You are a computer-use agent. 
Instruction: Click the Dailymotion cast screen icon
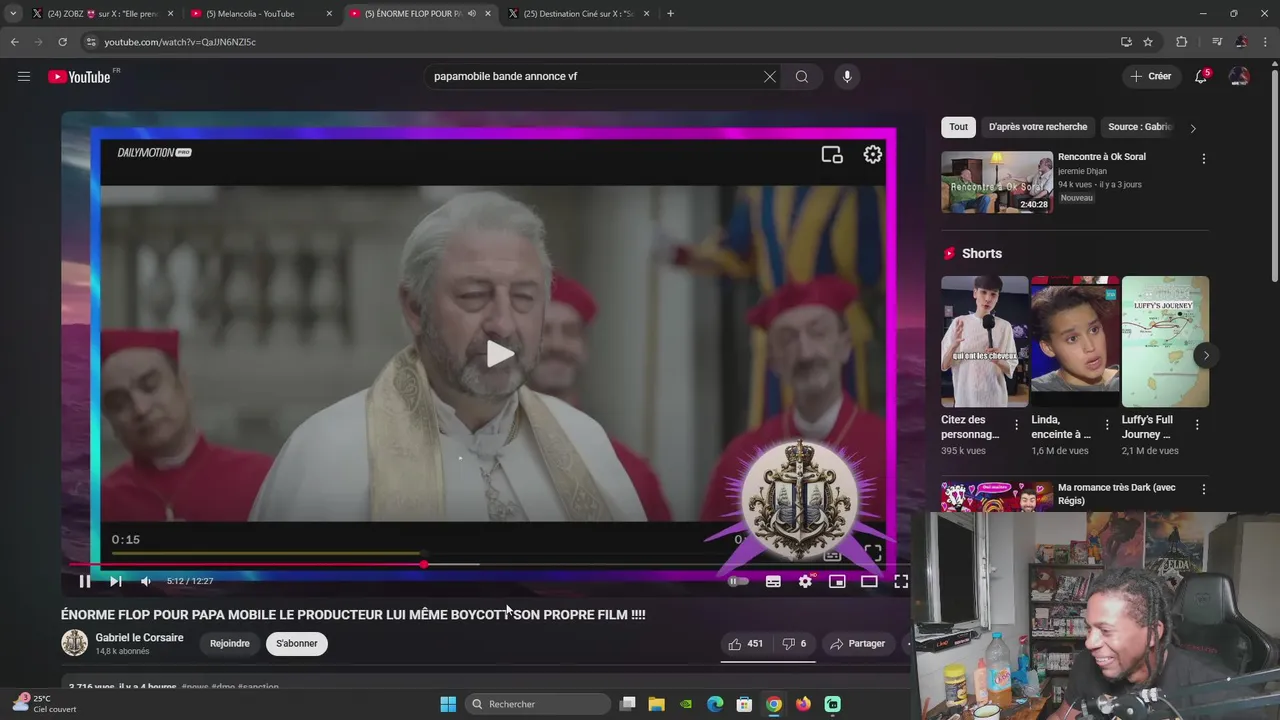pyautogui.click(x=832, y=154)
